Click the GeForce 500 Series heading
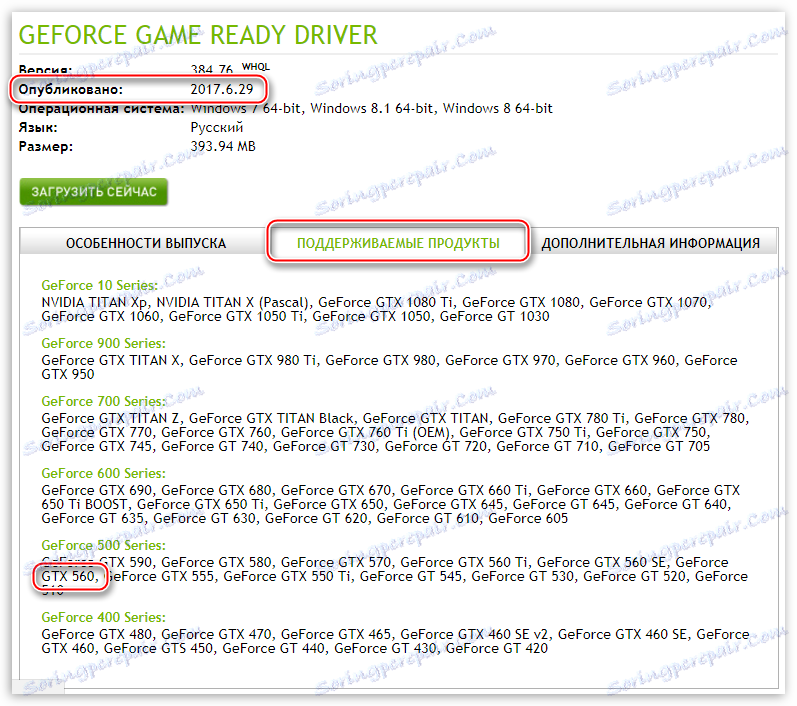This screenshot has height=706, width=797. 104,545
